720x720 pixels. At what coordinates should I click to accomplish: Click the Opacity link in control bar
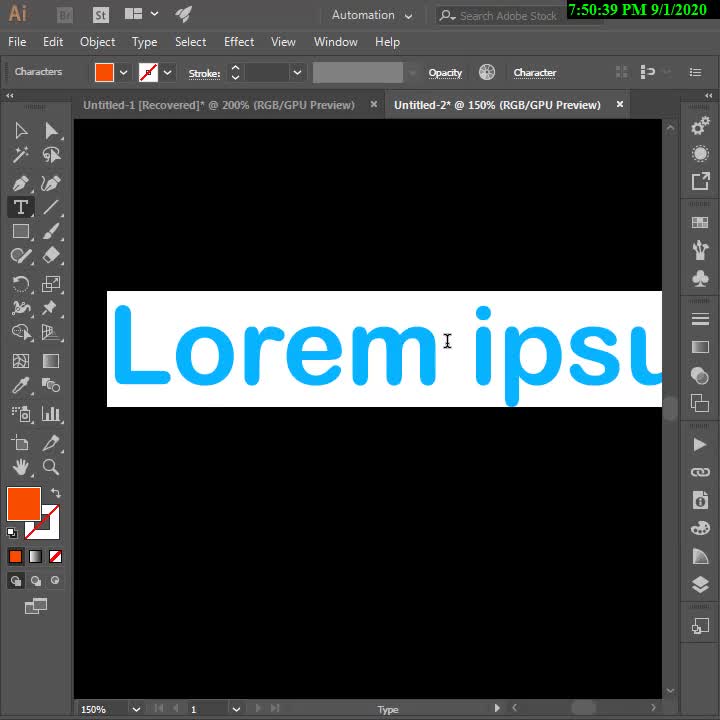445,72
